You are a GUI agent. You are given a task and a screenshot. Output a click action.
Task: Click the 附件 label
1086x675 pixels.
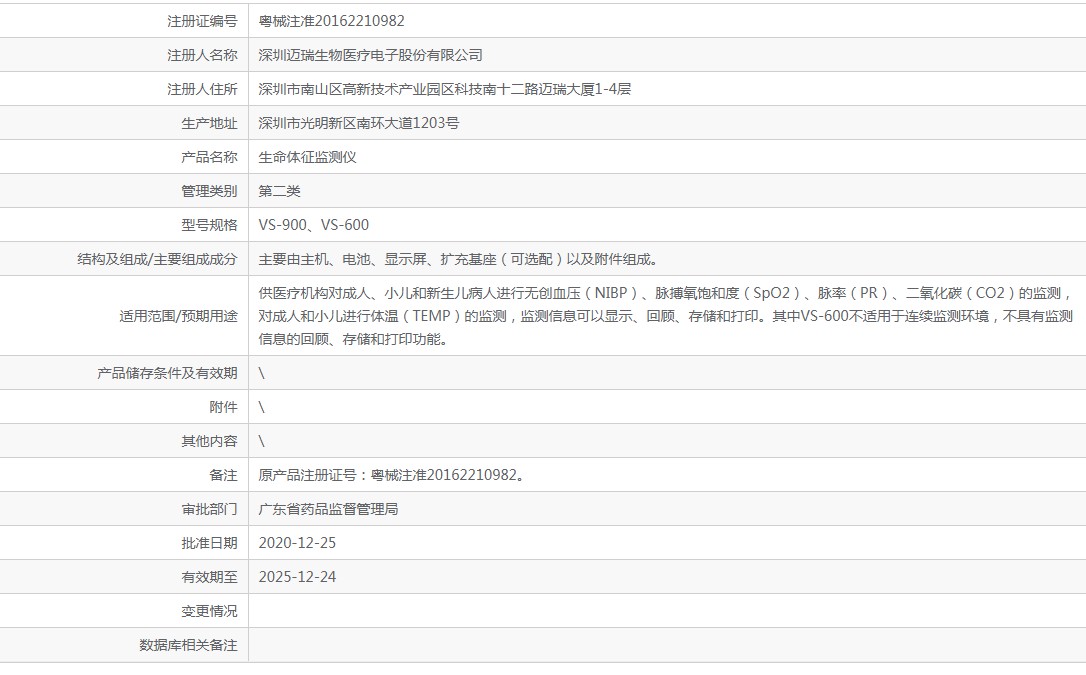[223, 407]
